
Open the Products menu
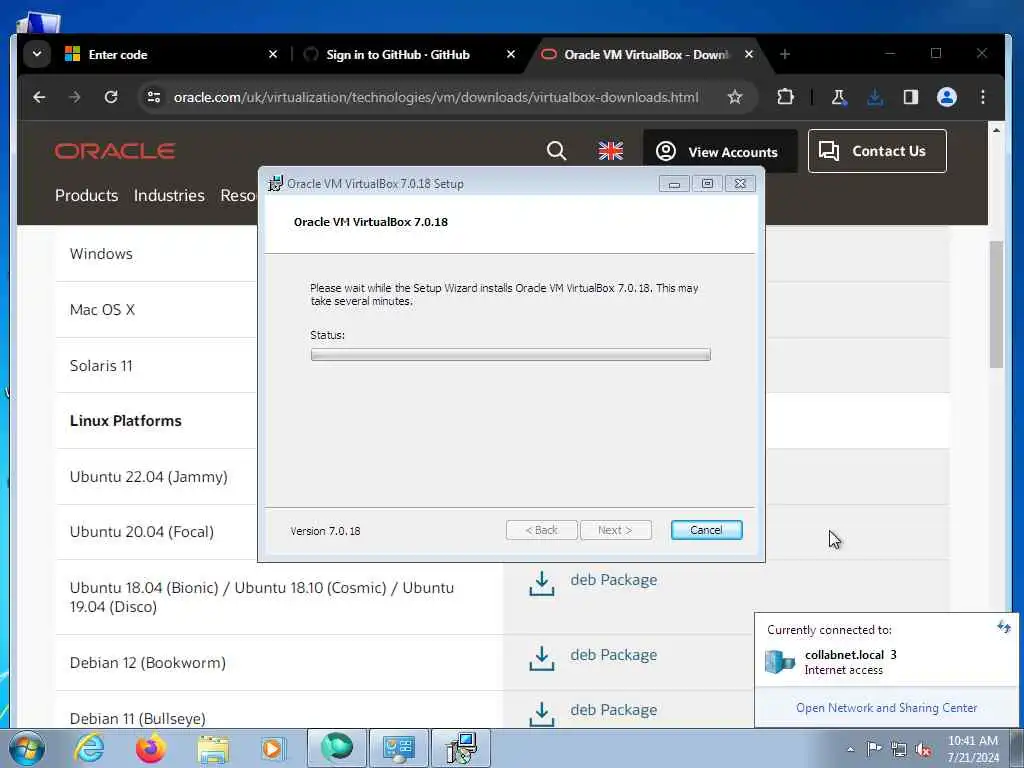click(86, 195)
